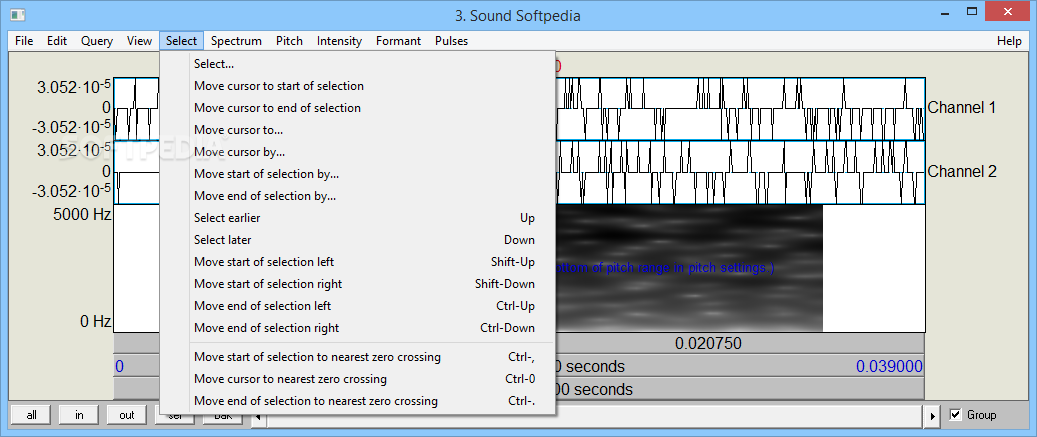
Task: Choose 'Move cursor to start of selection'
Action: point(357,86)
